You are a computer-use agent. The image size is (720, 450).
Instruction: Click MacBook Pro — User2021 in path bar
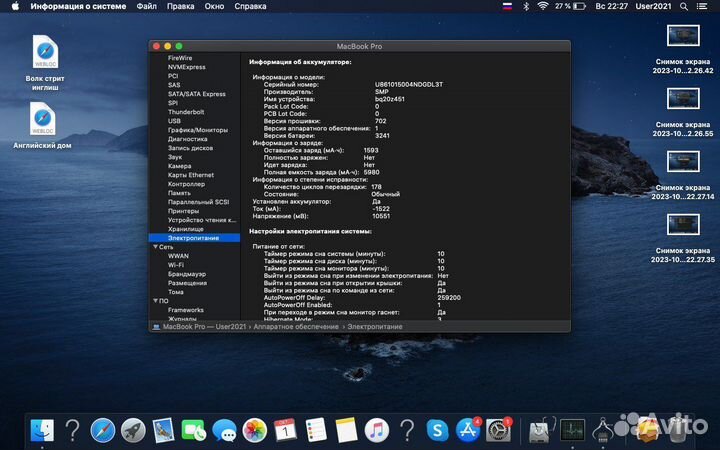204,326
